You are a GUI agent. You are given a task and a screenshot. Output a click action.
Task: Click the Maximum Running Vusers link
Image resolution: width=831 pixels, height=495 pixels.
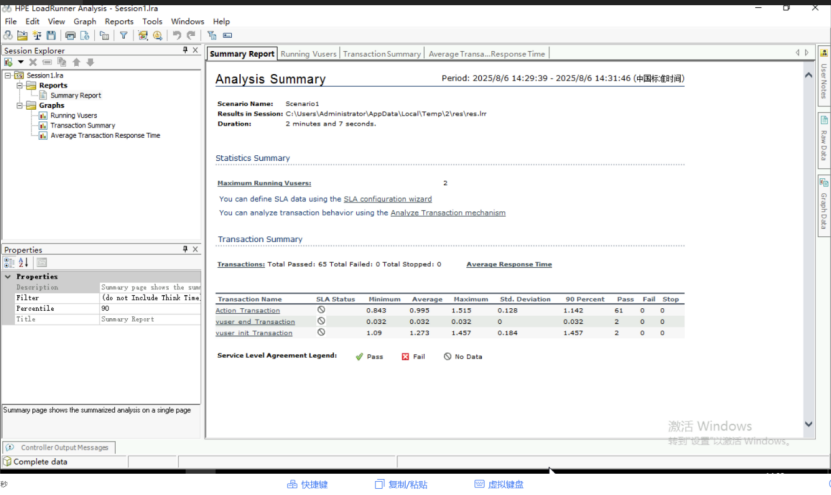point(264,183)
